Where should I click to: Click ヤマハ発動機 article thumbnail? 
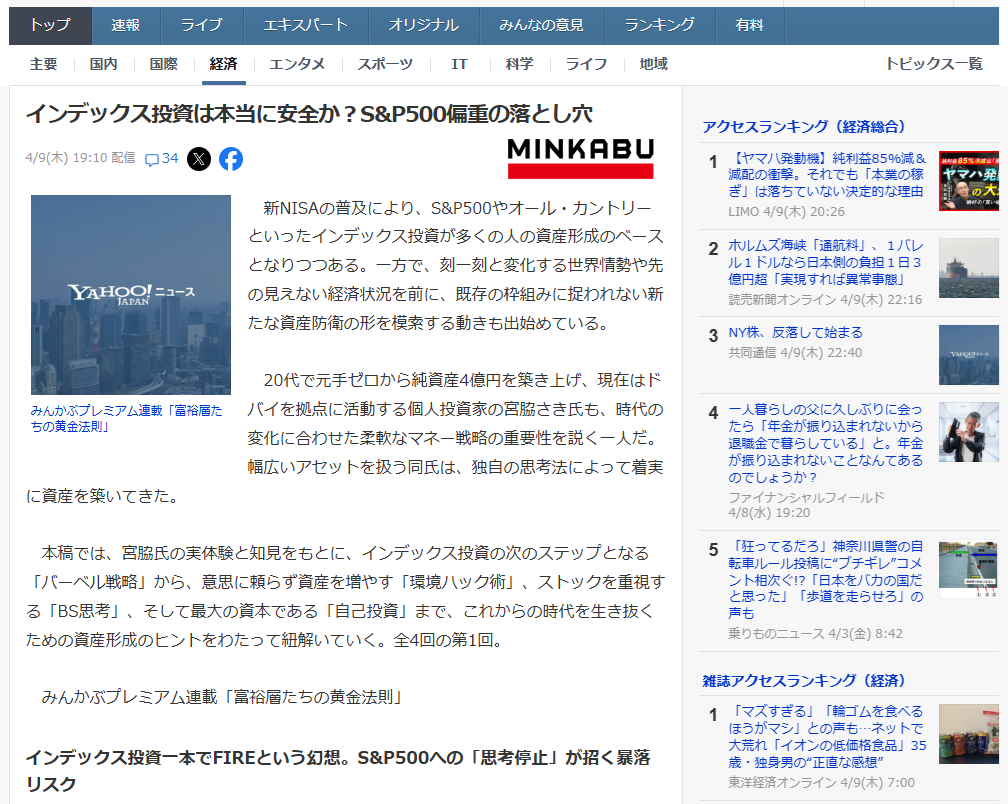[969, 181]
